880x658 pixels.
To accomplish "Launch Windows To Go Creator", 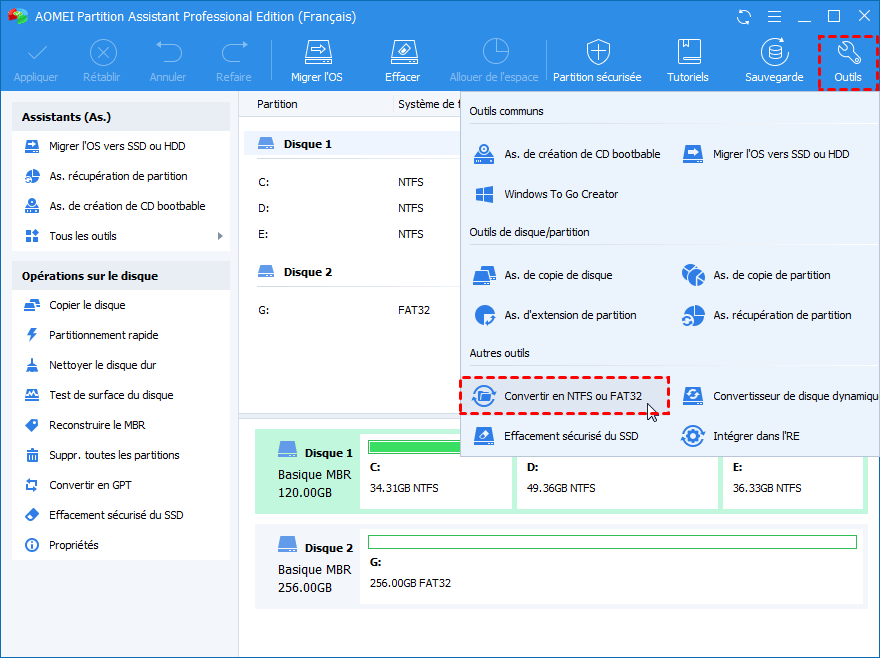I will tap(546, 194).
